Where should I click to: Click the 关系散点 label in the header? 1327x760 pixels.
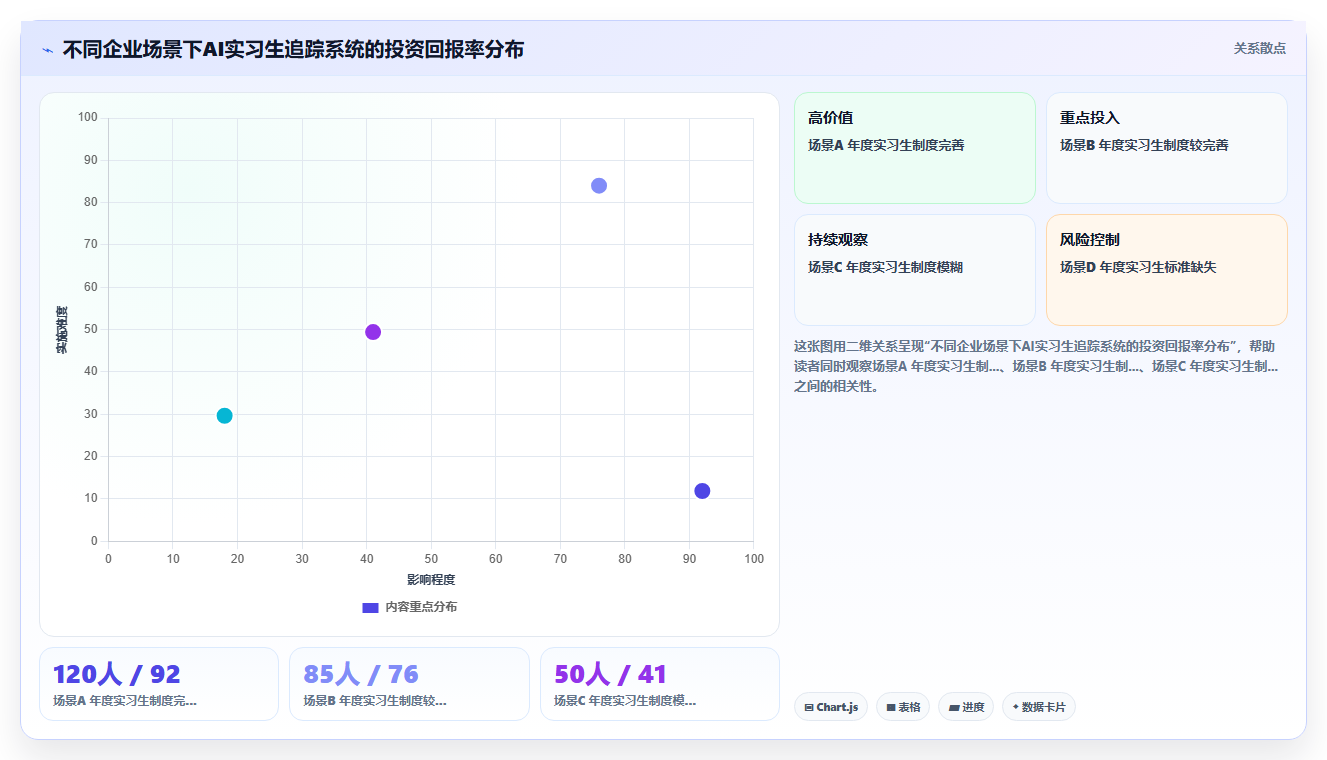(1259, 48)
